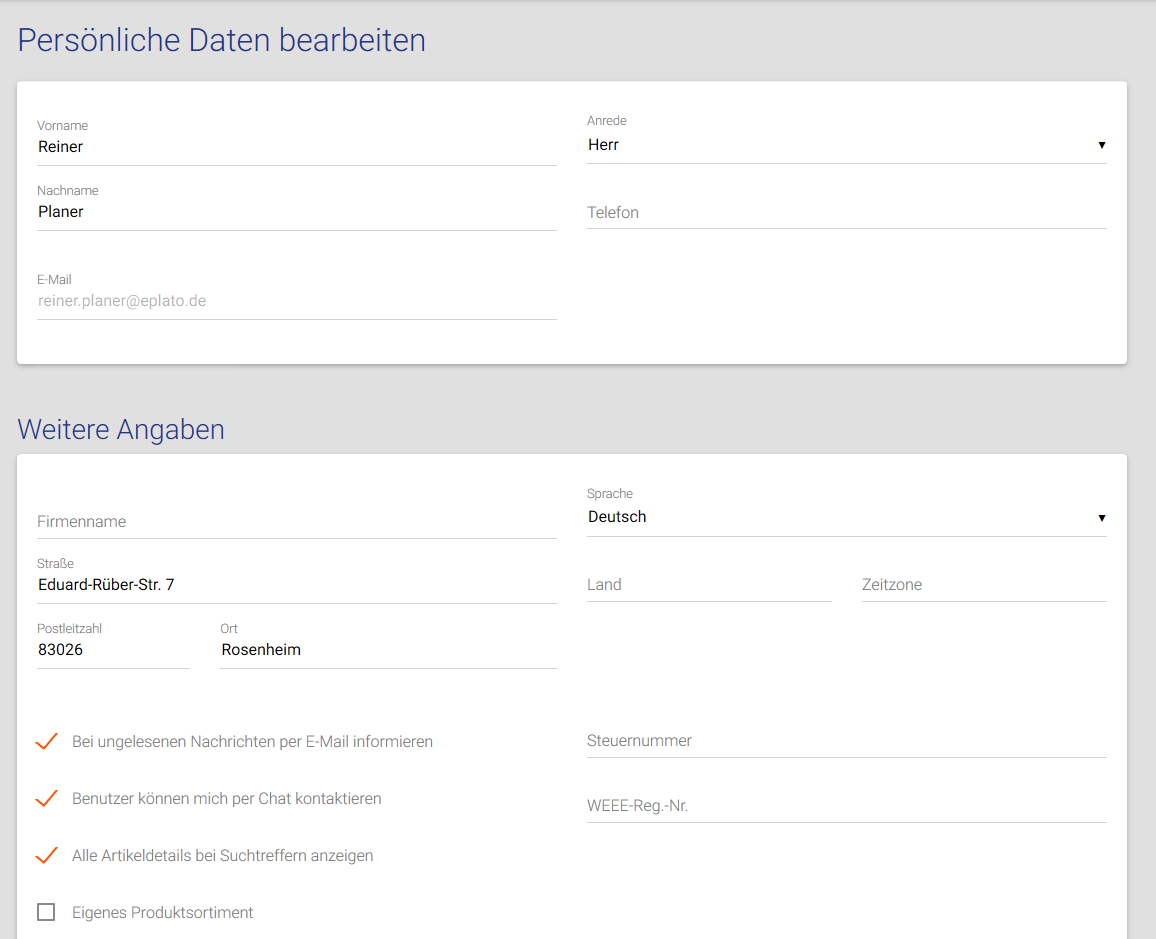This screenshot has width=1156, height=939.
Task: Enable the Eigenes Produktsortiment checkbox
Action: (x=46, y=912)
